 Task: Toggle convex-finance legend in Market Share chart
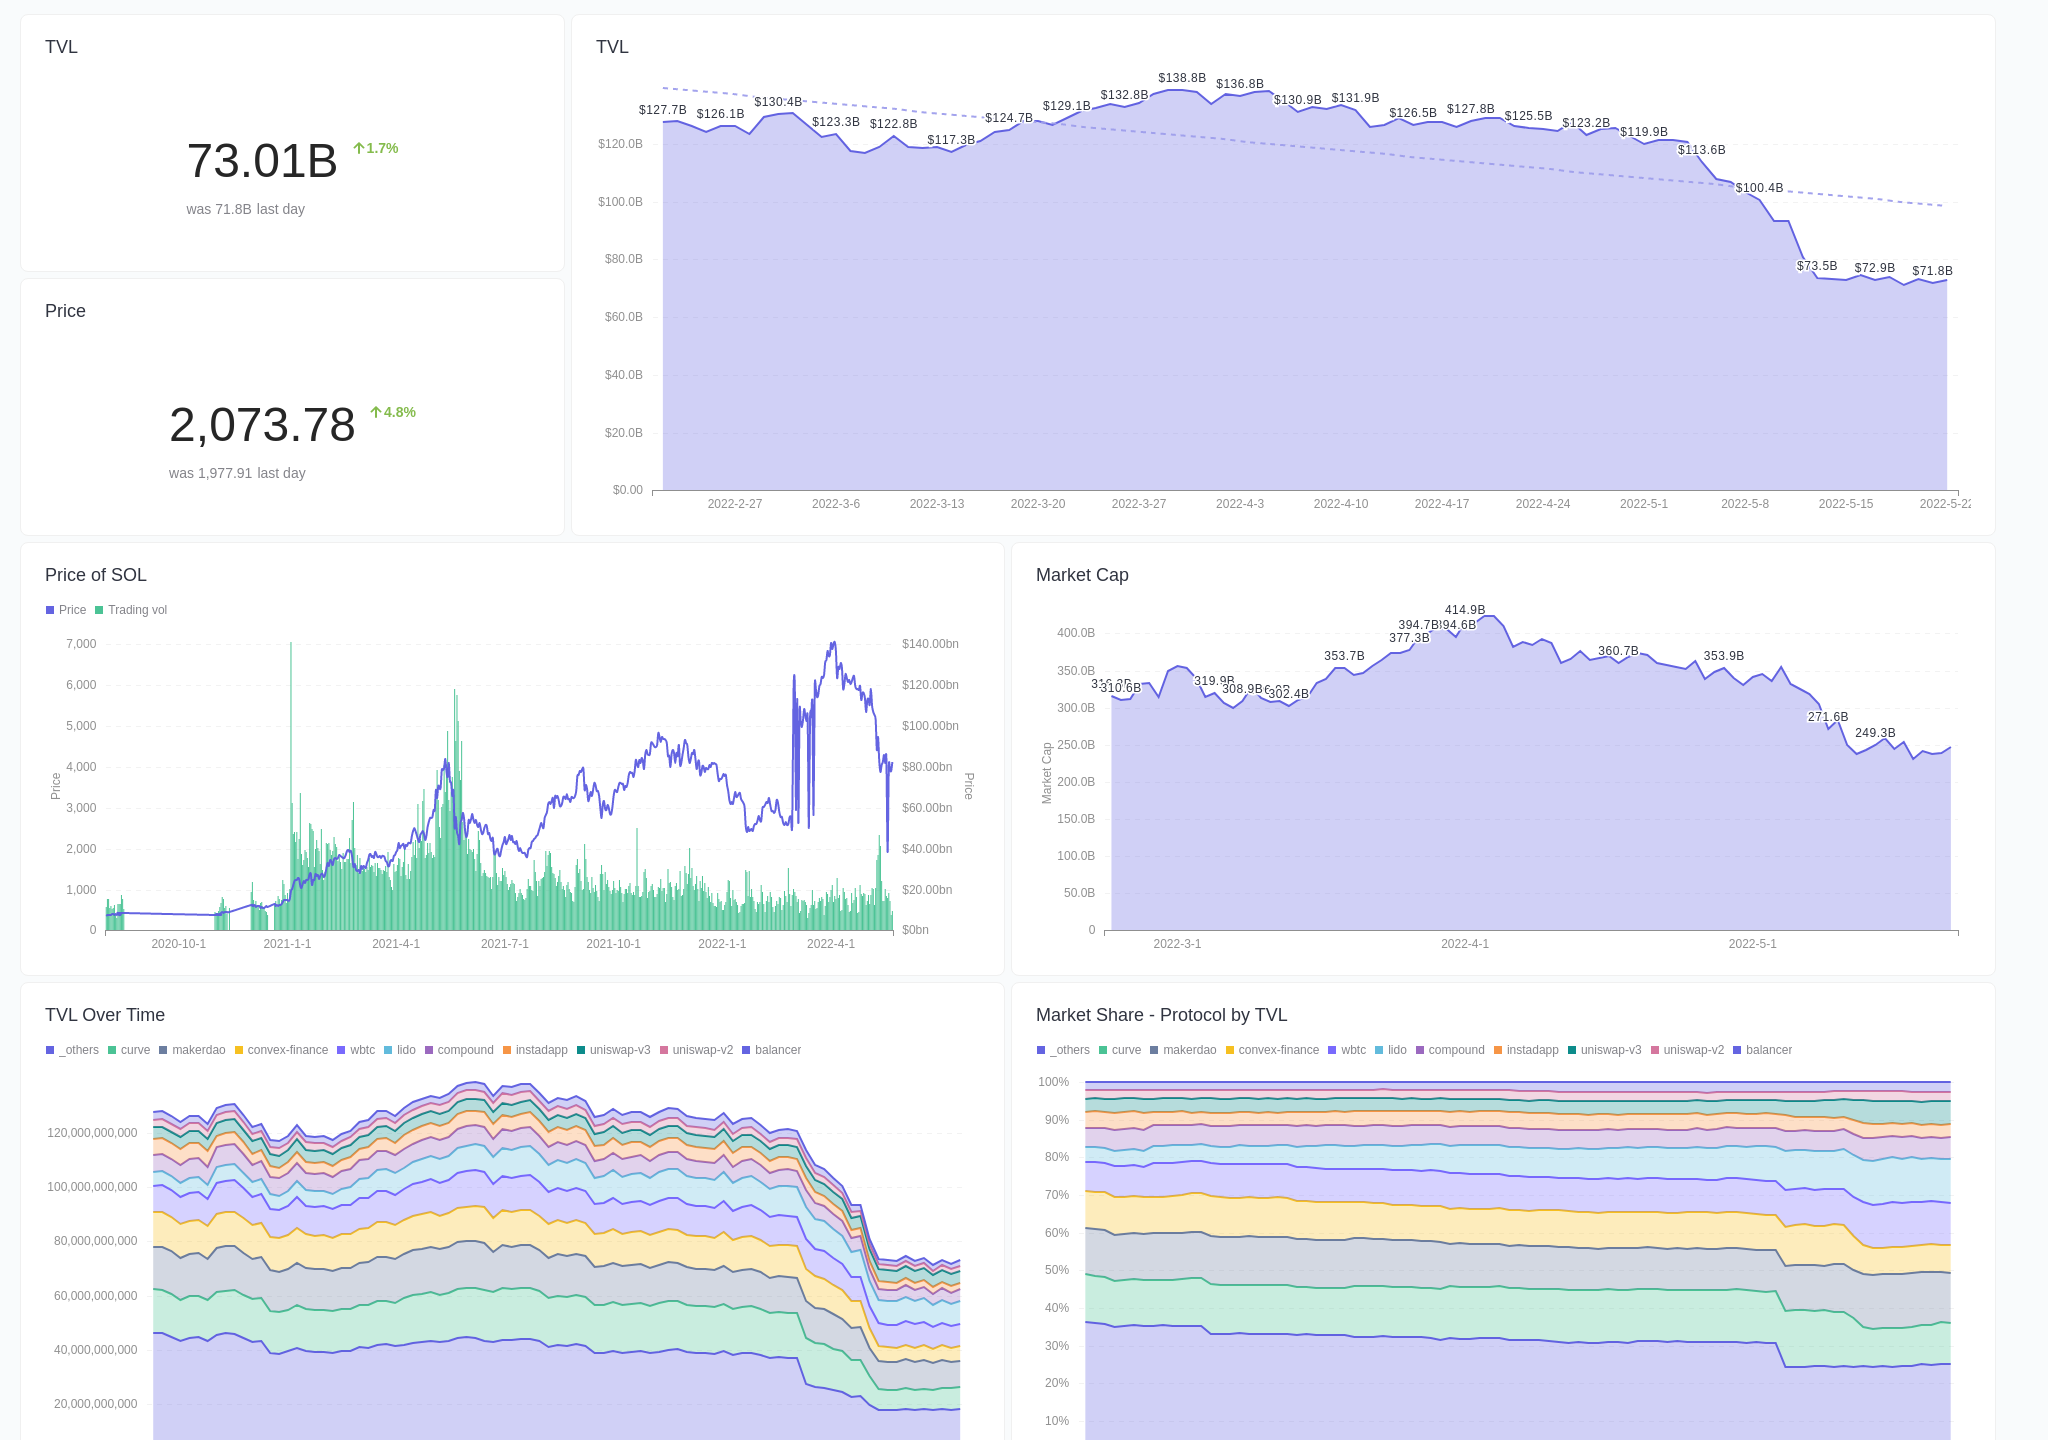click(1272, 1050)
